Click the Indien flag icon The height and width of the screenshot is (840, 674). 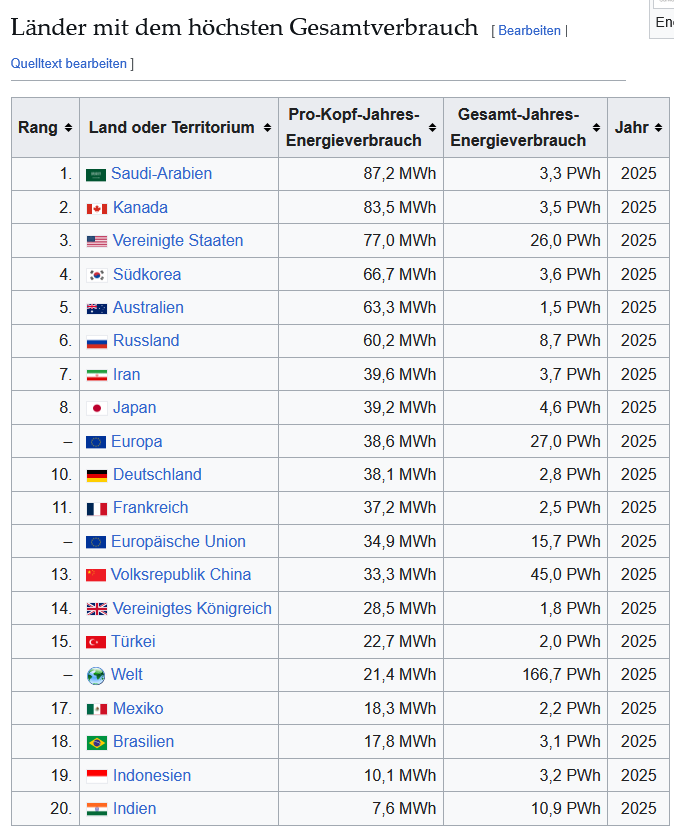click(x=97, y=809)
